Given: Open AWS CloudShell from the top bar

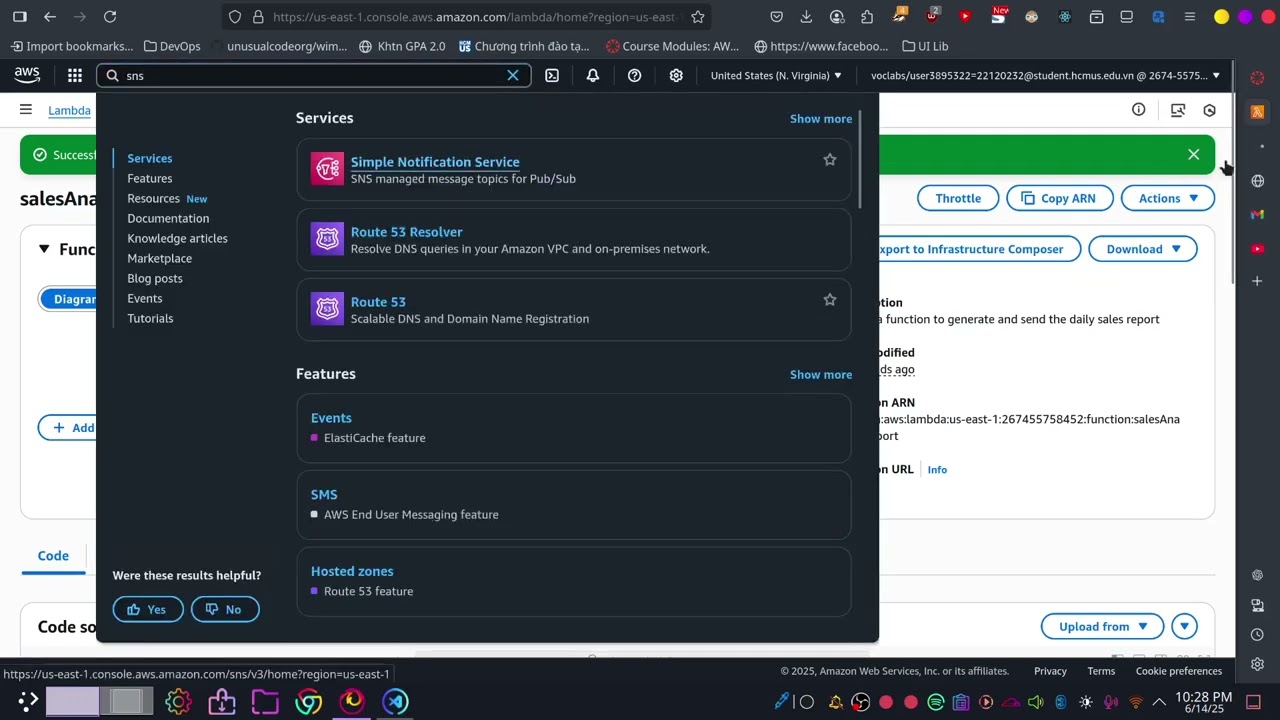Looking at the screenshot, I should click(x=552, y=75).
